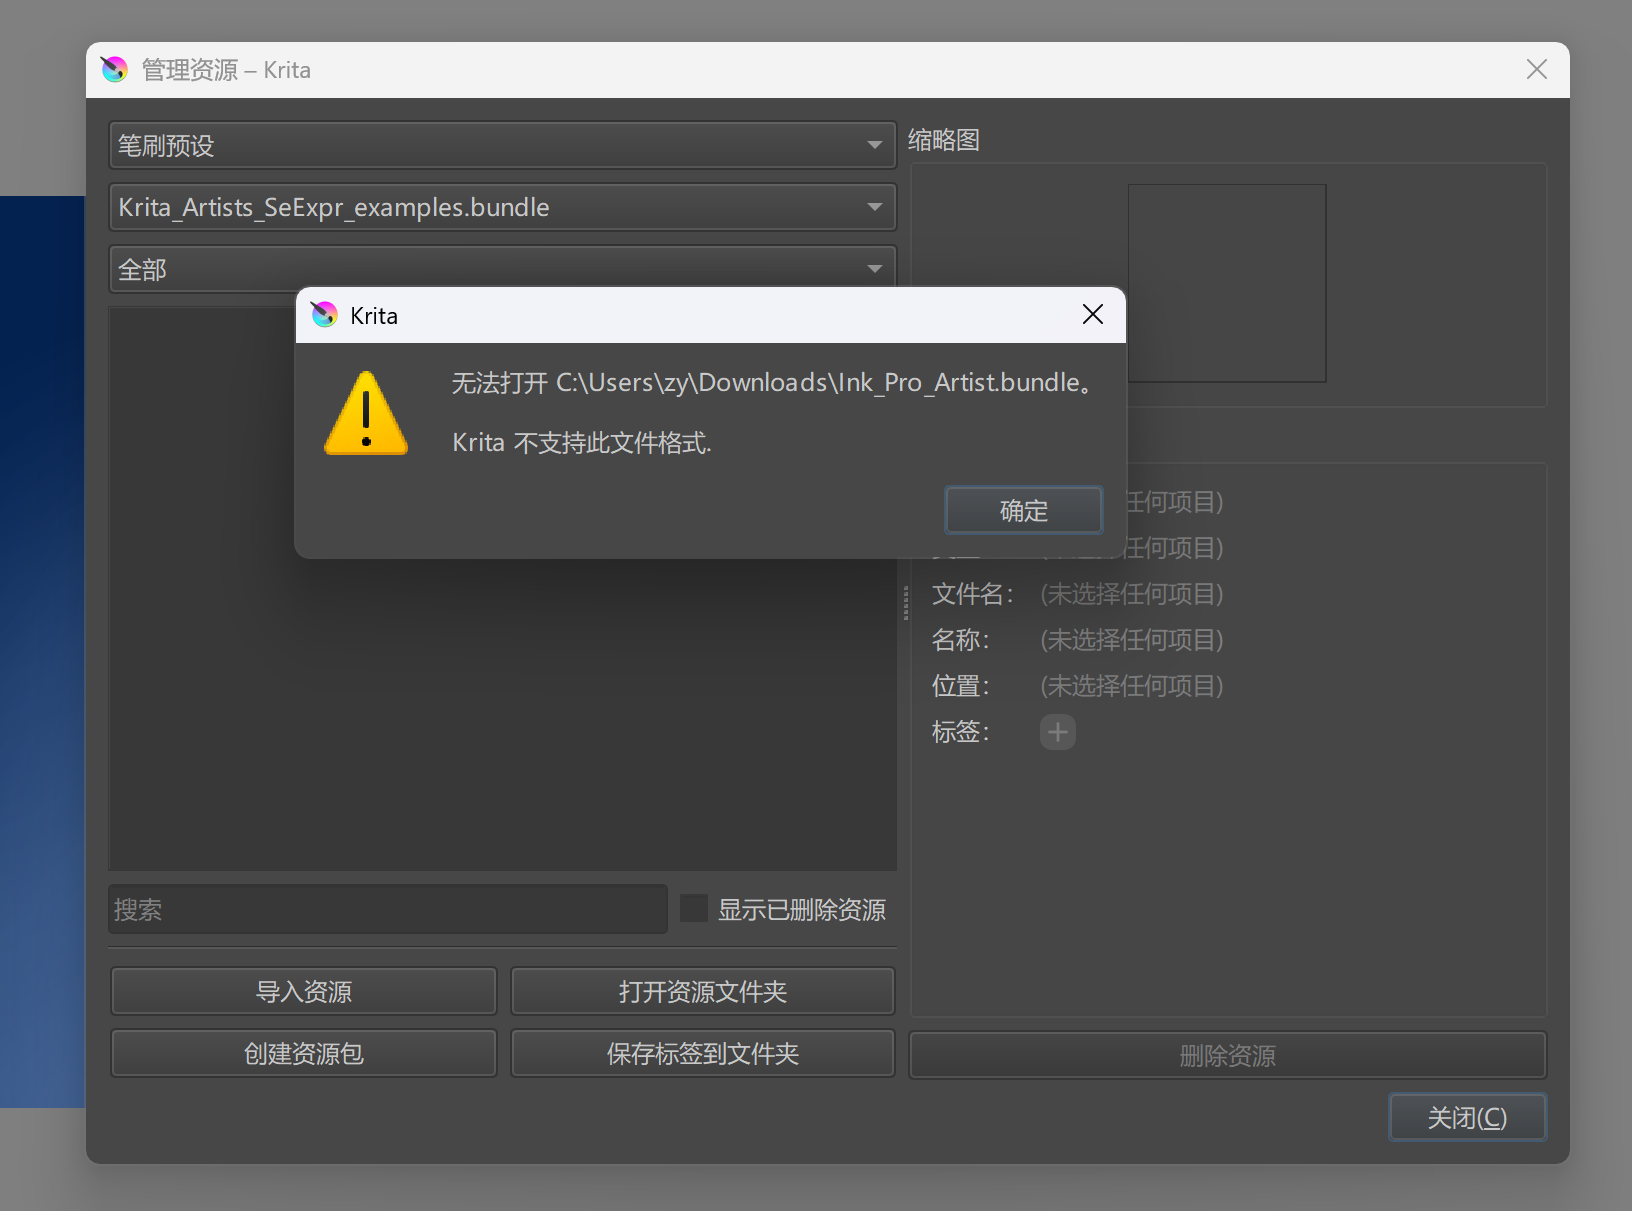Click the 保存标签到文件夹 button
The width and height of the screenshot is (1632, 1211).
[x=702, y=1053]
